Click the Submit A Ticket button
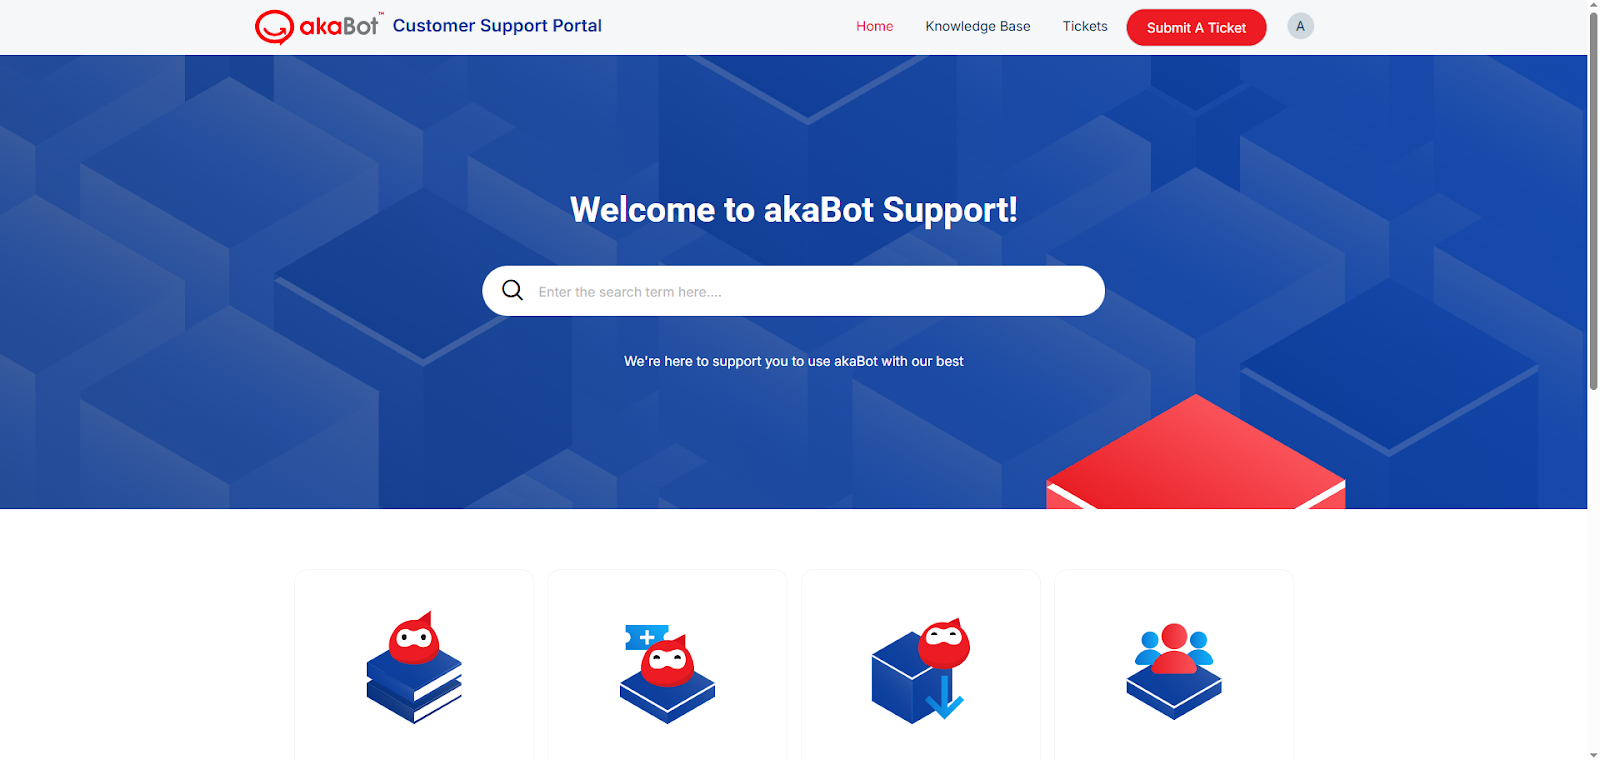 pyautogui.click(x=1196, y=27)
